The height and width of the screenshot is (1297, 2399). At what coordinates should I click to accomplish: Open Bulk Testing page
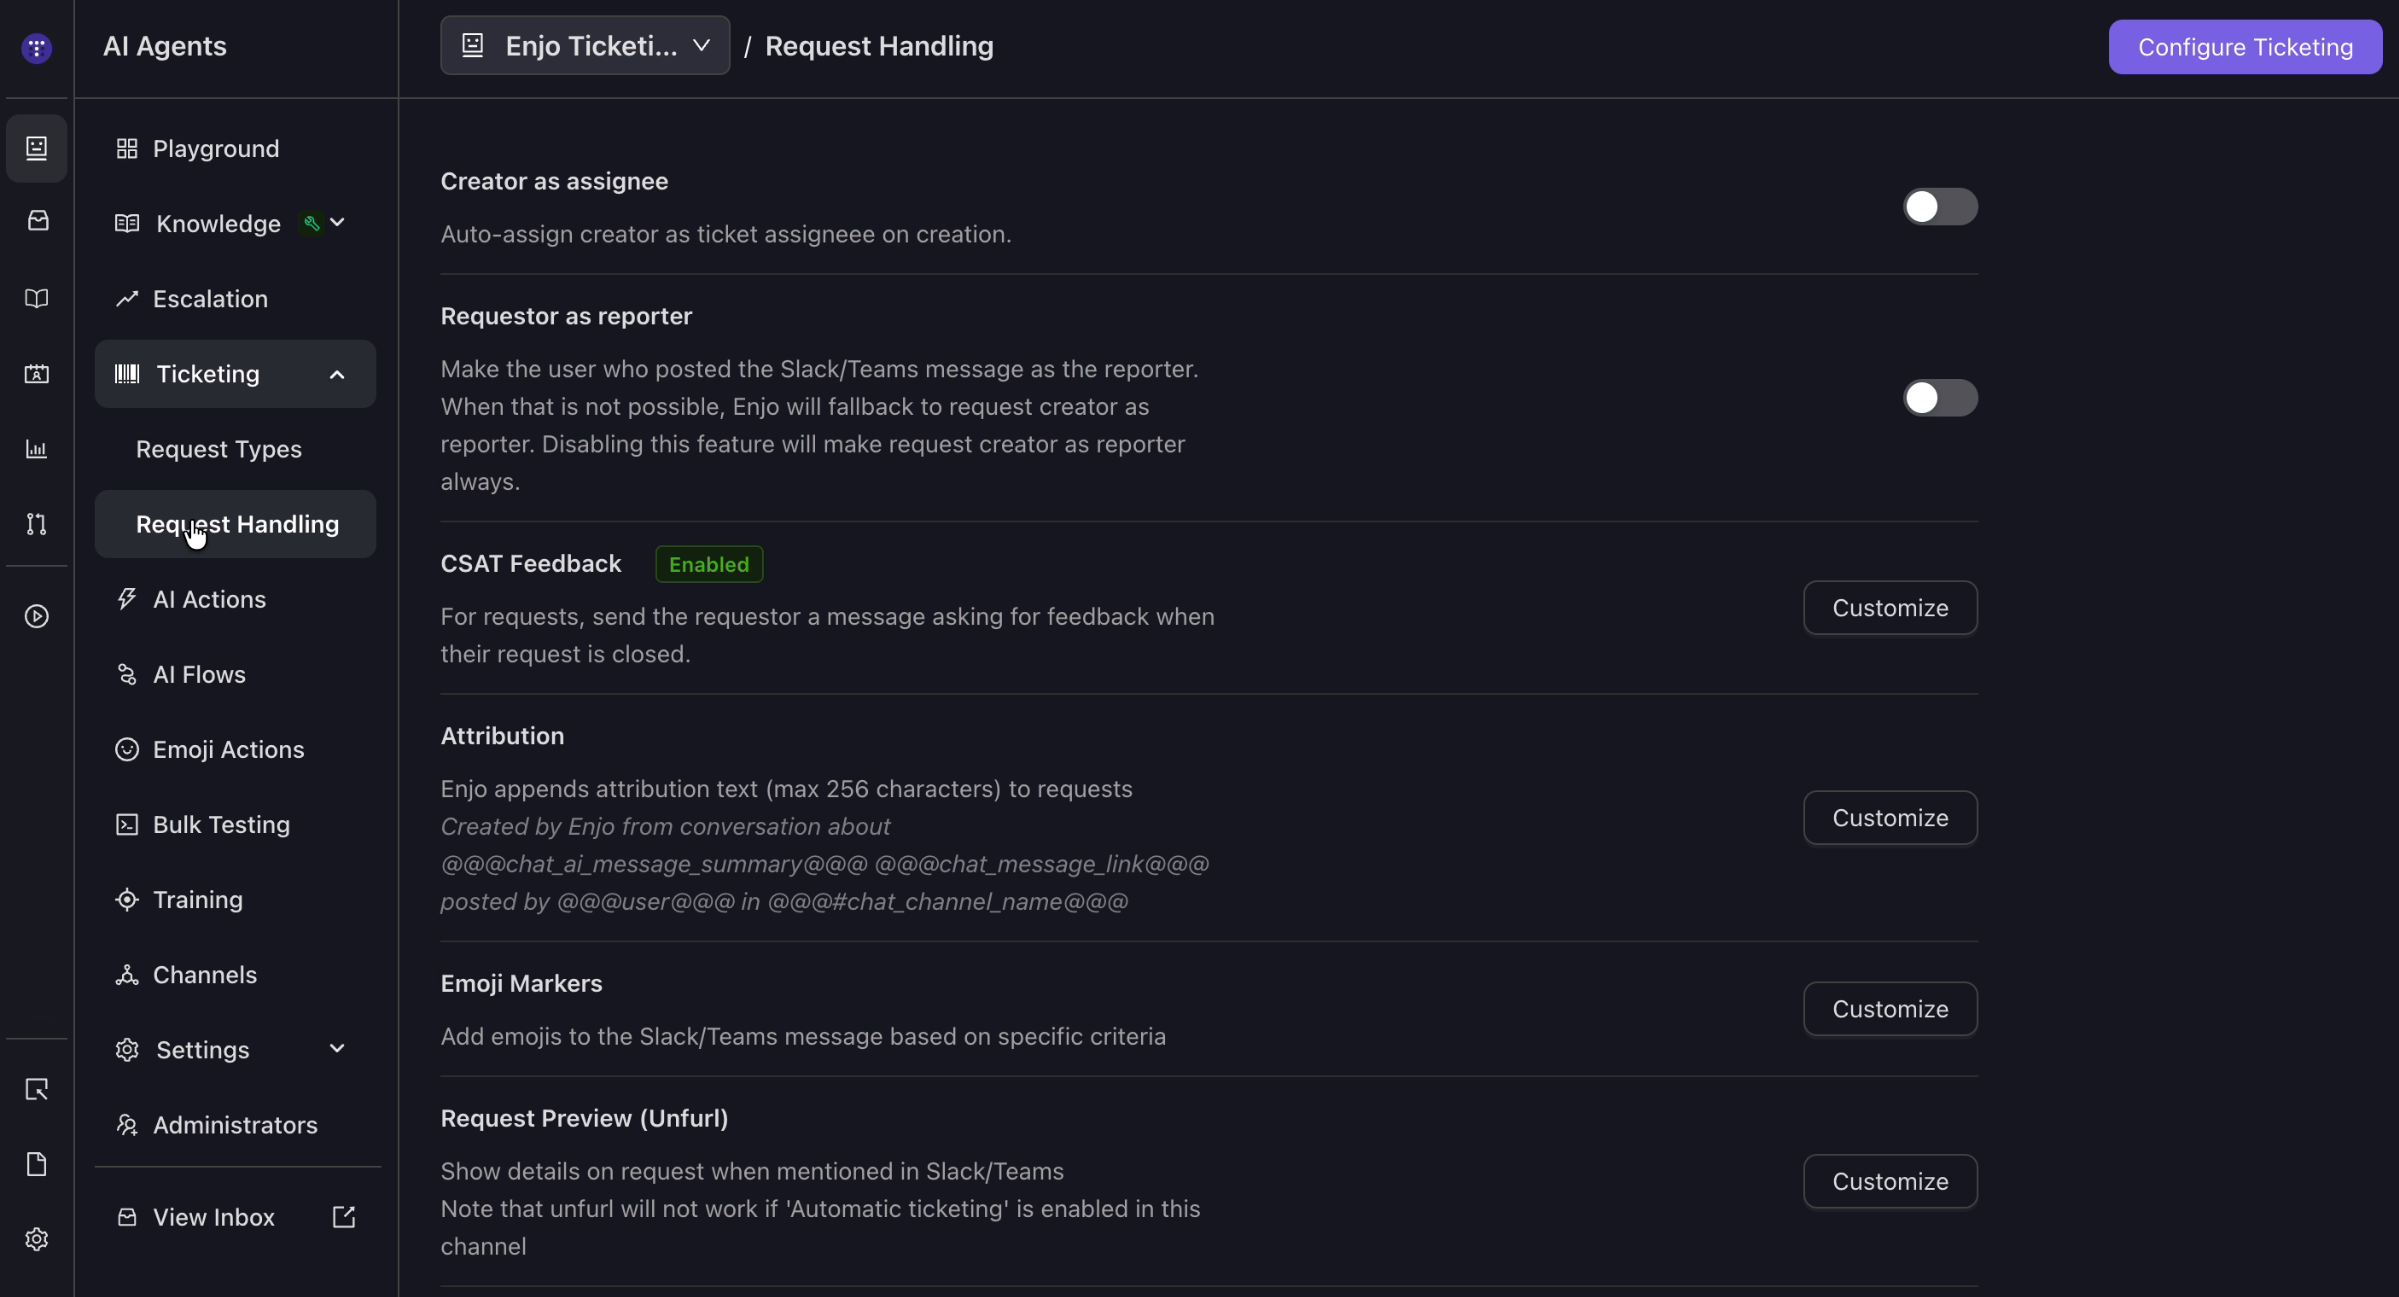(x=235, y=824)
